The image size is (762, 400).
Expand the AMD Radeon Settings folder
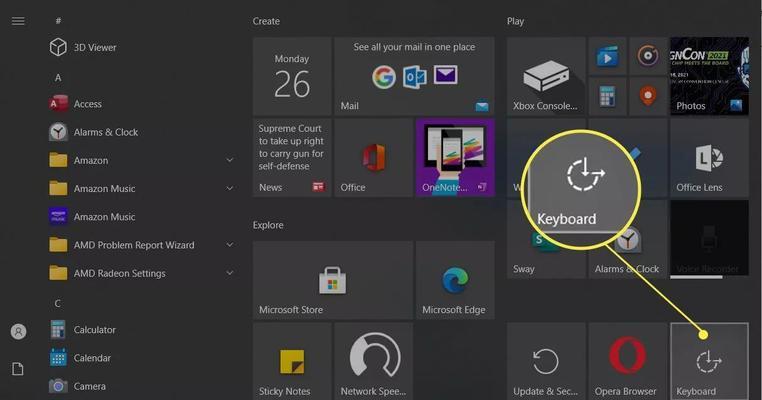[x=141, y=273]
